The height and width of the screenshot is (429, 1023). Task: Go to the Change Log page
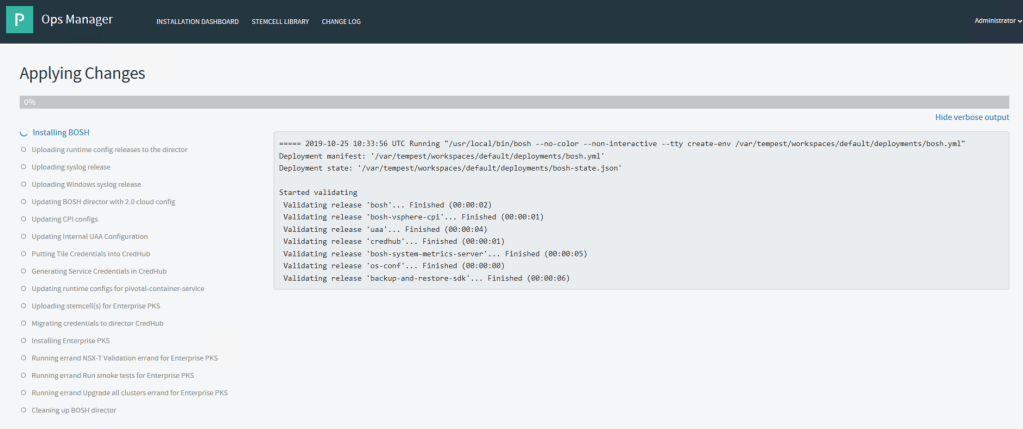(x=341, y=21)
